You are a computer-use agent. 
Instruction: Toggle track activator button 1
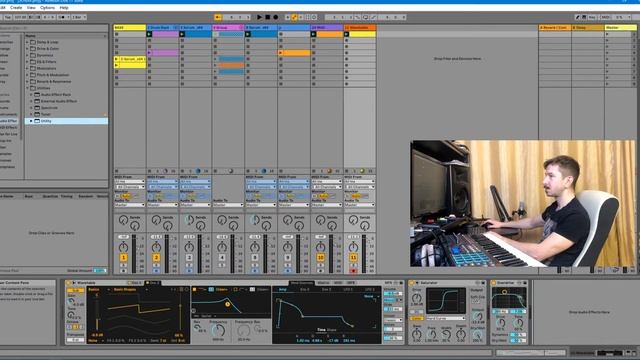pos(123,258)
